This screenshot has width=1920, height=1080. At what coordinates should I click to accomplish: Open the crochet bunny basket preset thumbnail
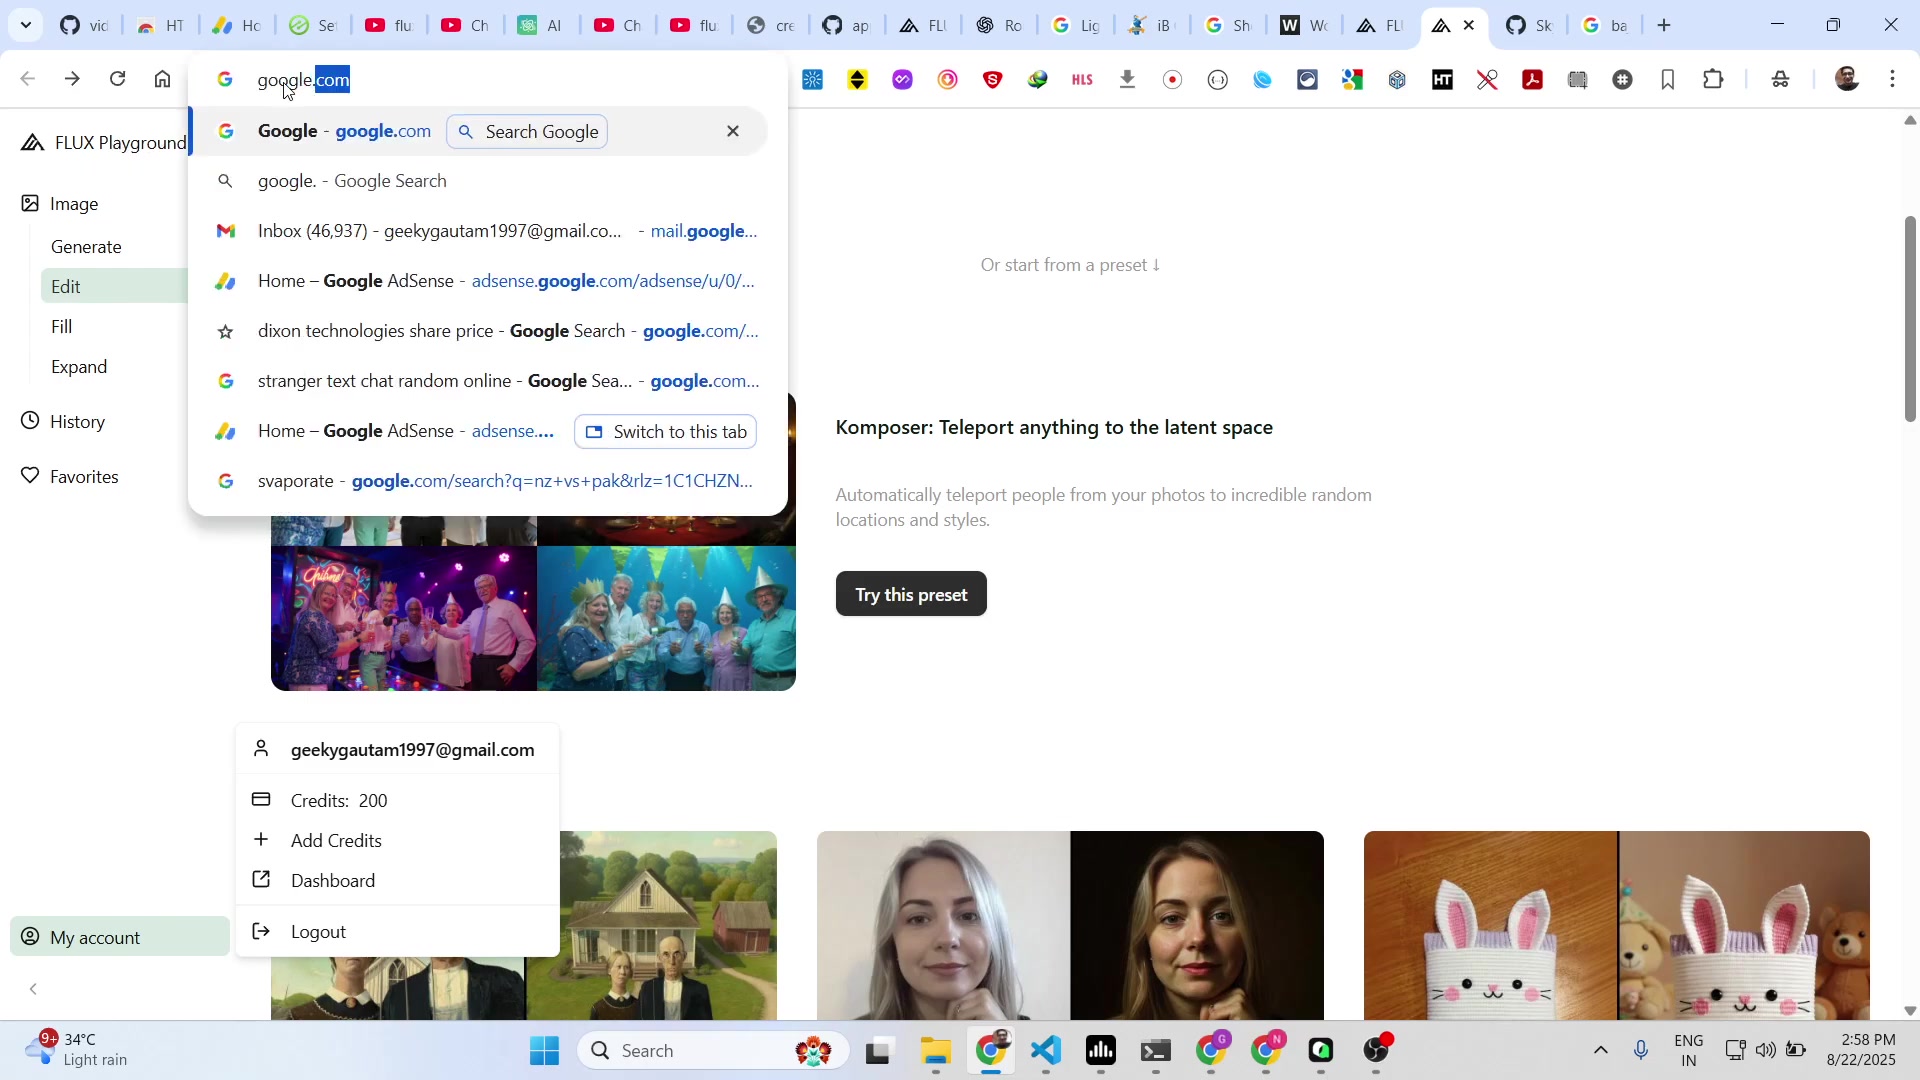pyautogui.click(x=1617, y=926)
